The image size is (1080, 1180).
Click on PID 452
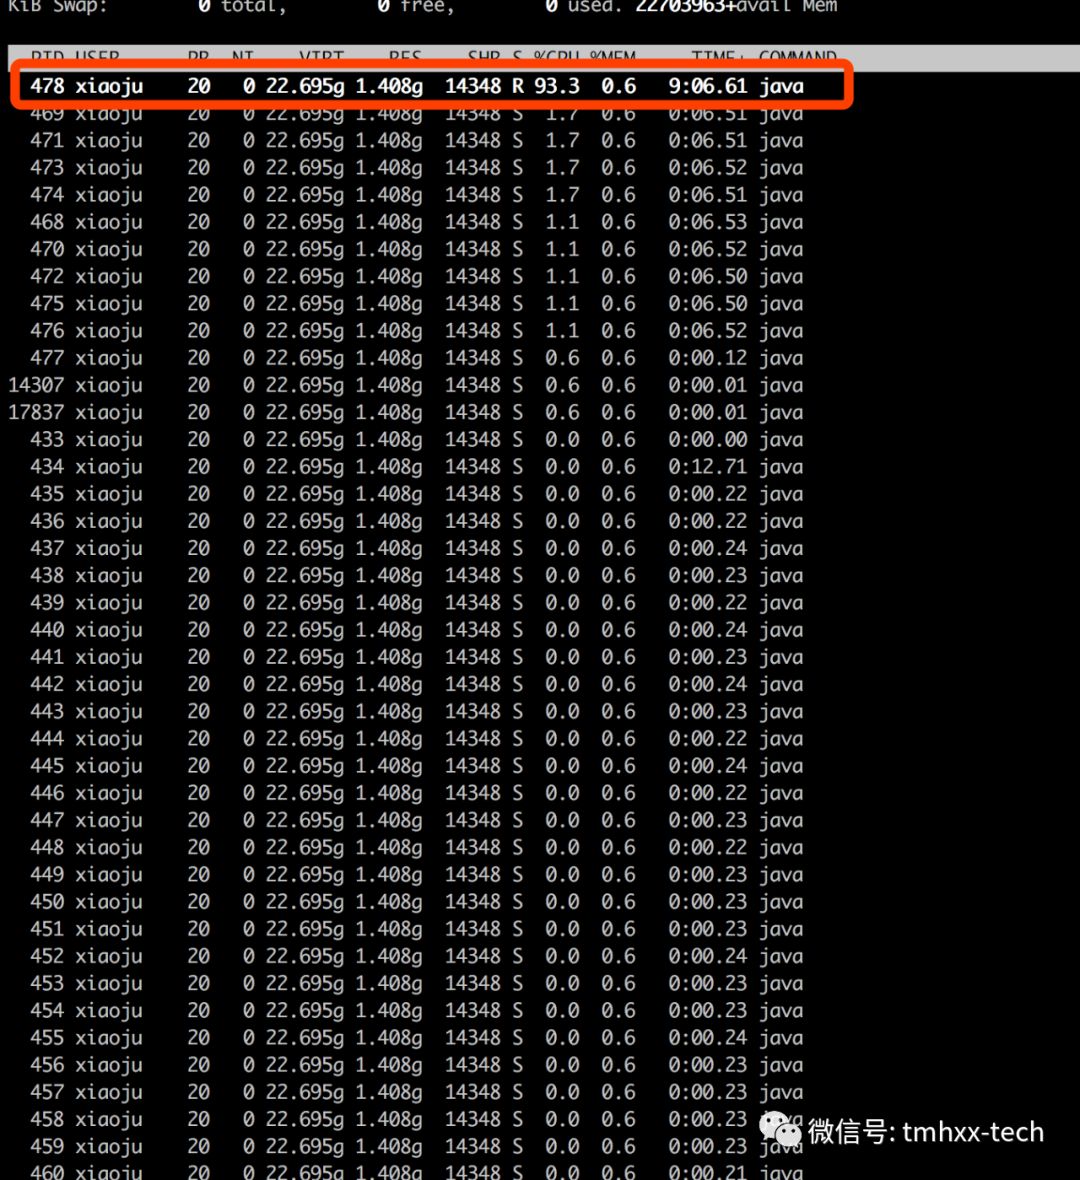click(x=47, y=956)
